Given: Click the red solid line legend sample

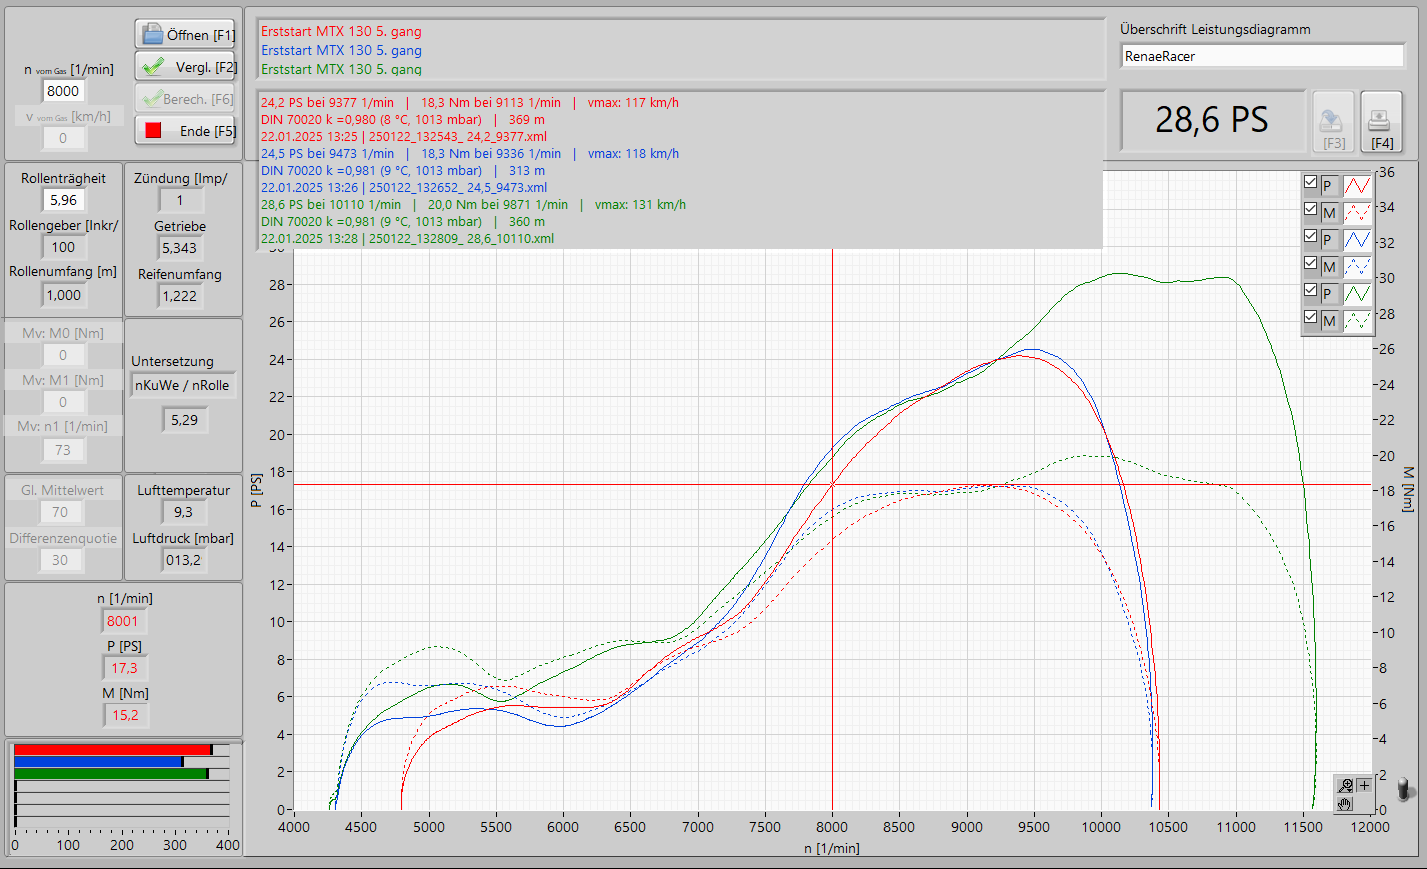Looking at the screenshot, I should point(1357,185).
